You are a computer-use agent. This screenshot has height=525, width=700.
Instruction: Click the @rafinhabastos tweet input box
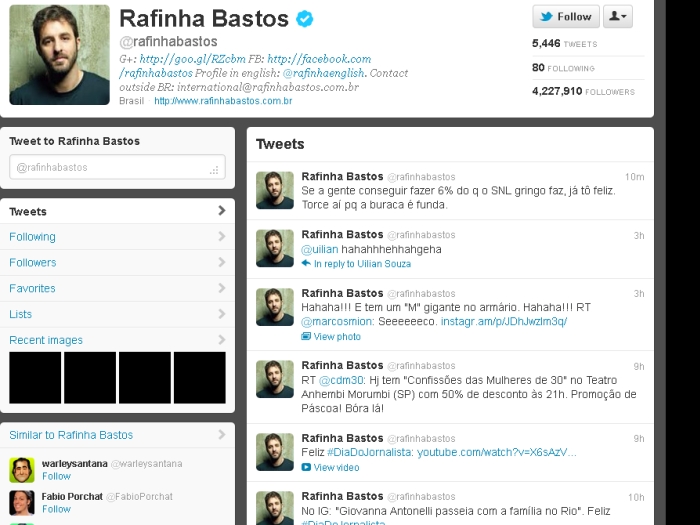pos(117,167)
